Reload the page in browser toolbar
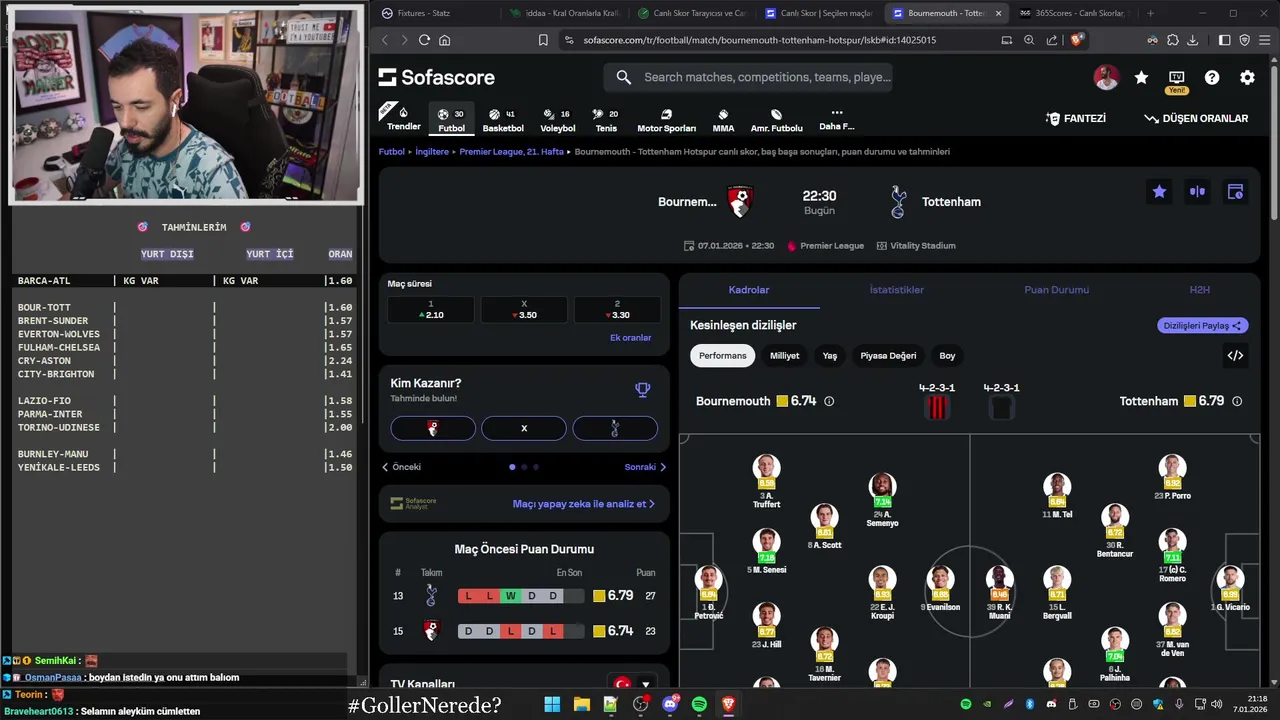The height and width of the screenshot is (720, 1280). [424, 40]
